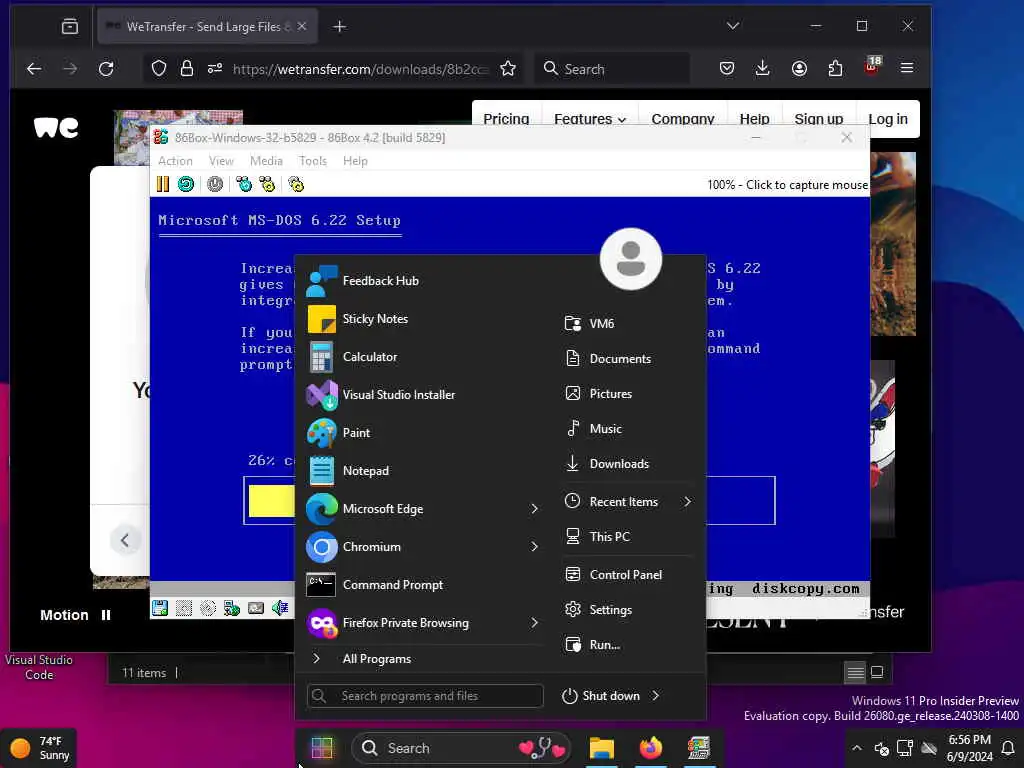Open the Help menu in 86Box
The height and width of the screenshot is (768, 1024).
point(355,161)
